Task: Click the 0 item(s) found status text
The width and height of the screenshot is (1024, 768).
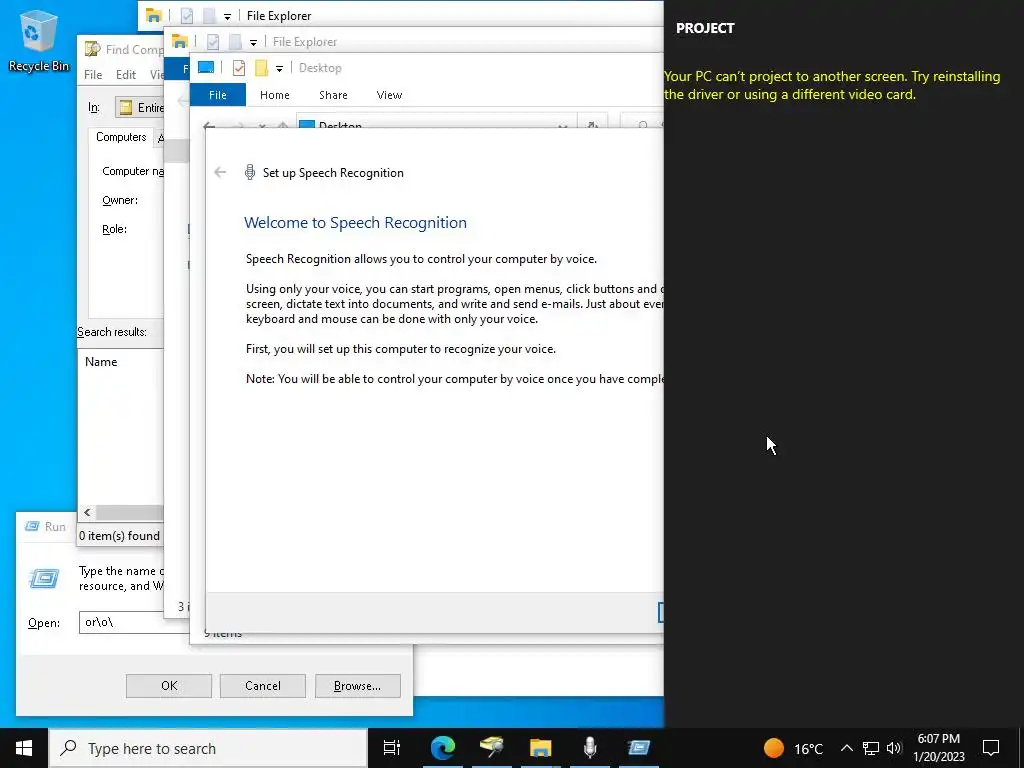Action: point(120,536)
